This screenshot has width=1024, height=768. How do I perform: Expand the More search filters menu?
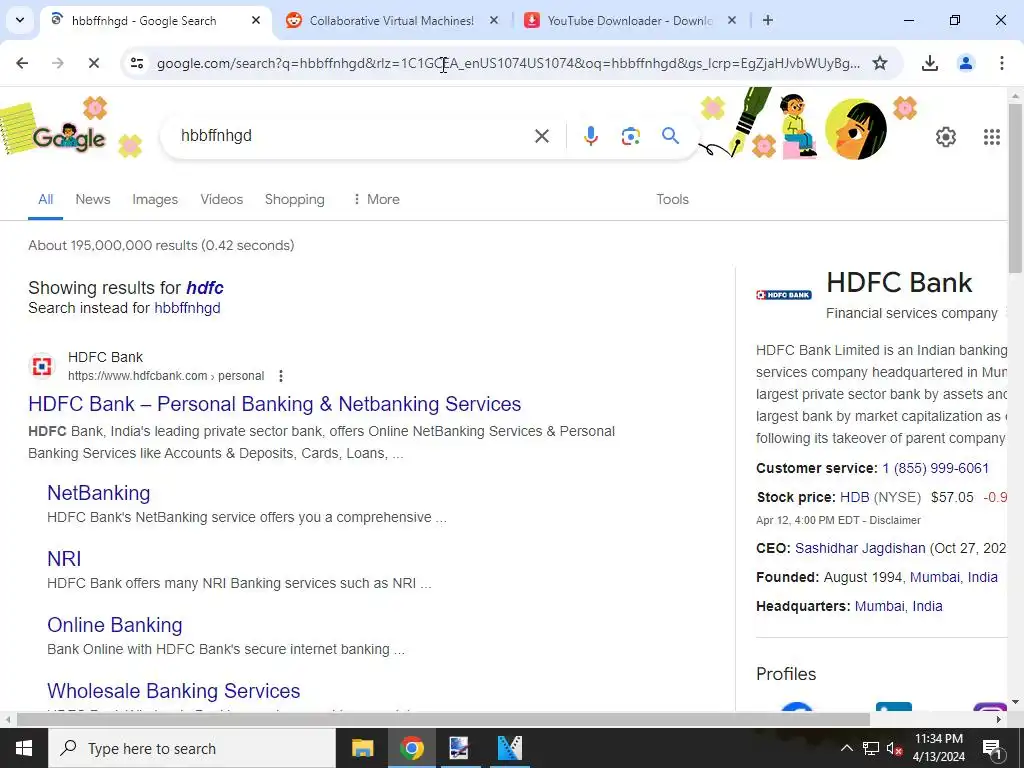pyautogui.click(x=376, y=199)
